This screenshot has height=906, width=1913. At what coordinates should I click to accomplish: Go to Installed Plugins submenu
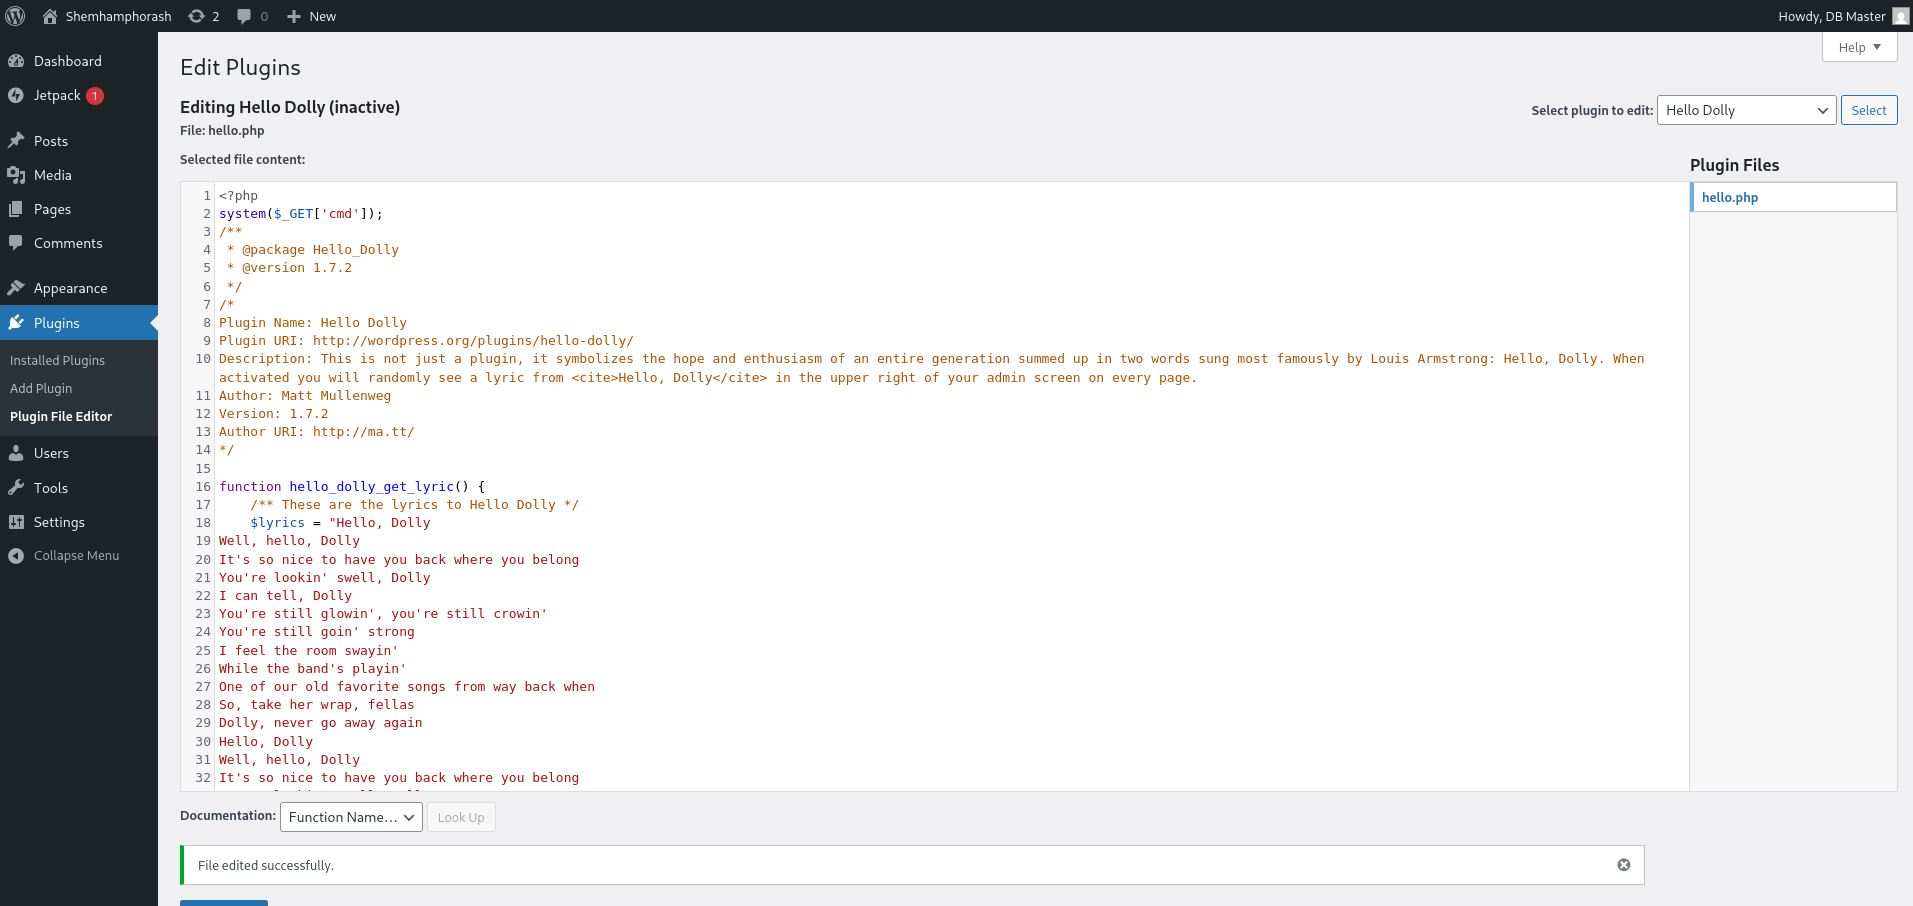[57, 360]
